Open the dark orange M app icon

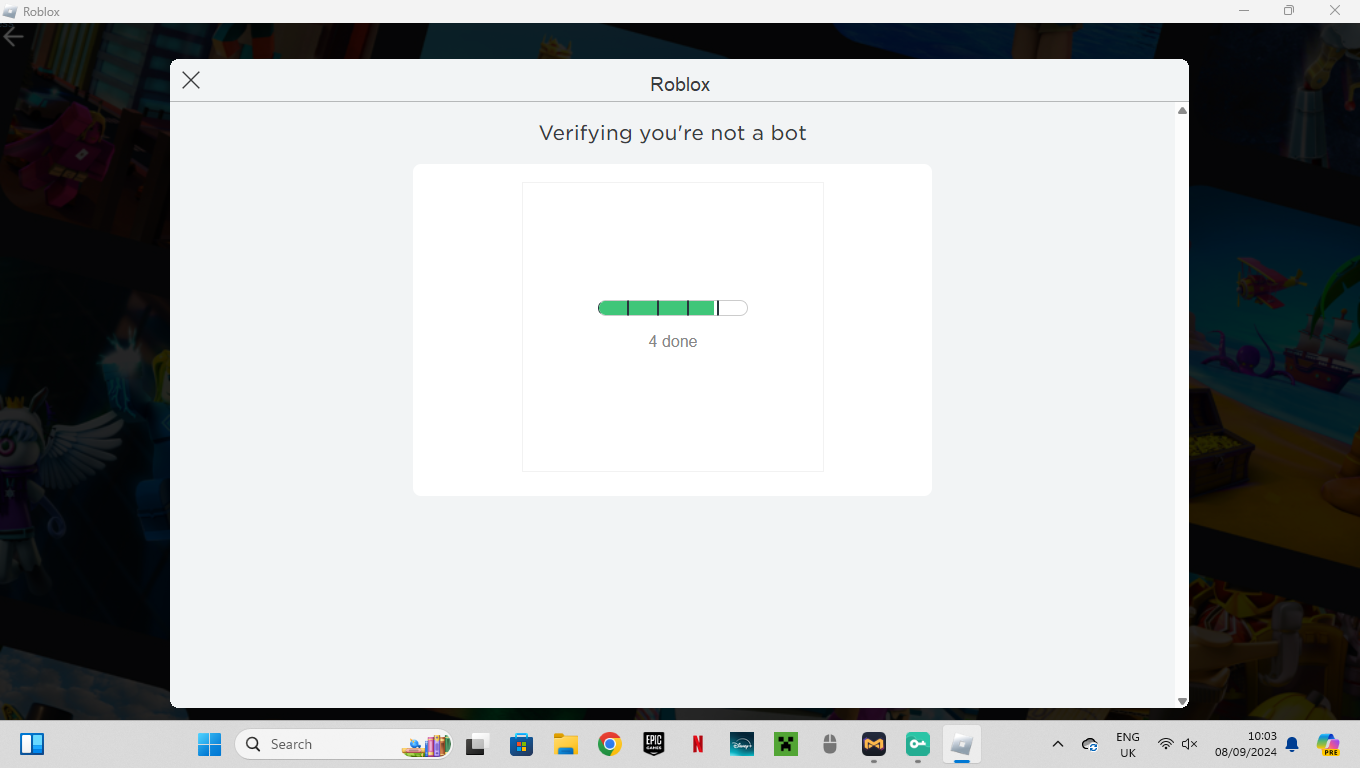tap(874, 744)
